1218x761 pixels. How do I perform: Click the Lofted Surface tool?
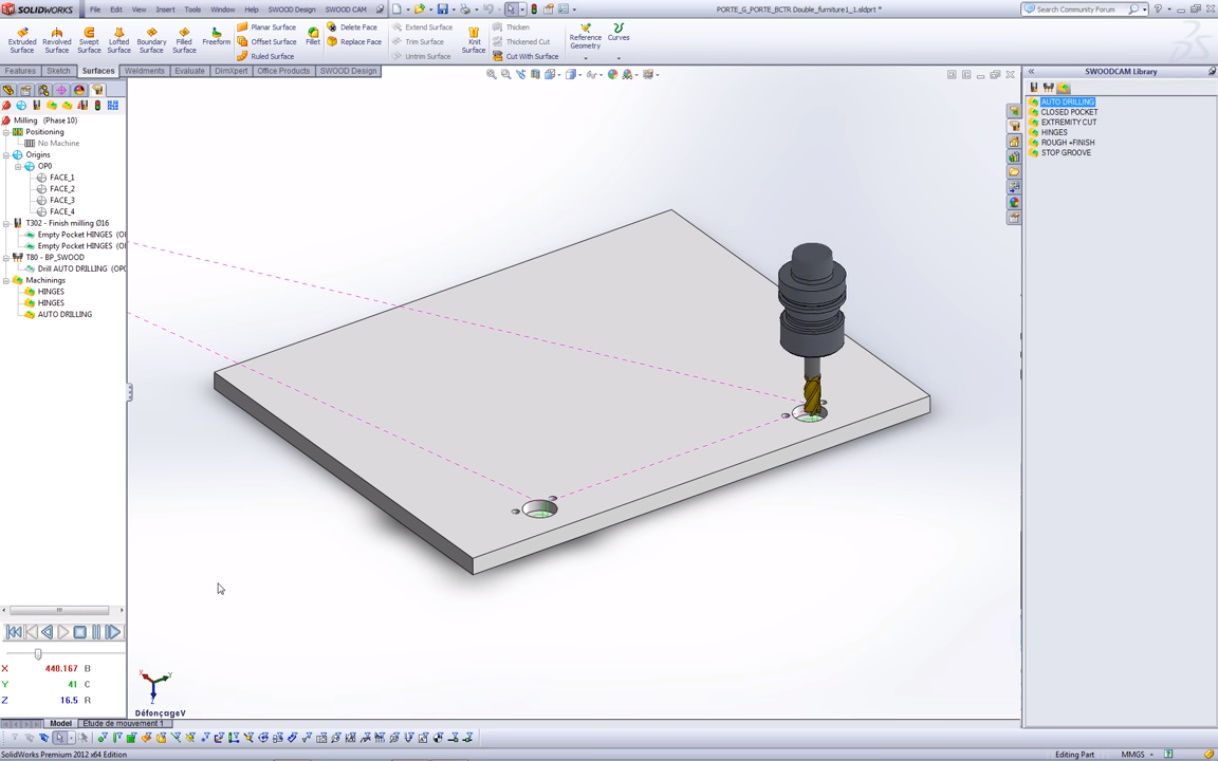[x=119, y=39]
